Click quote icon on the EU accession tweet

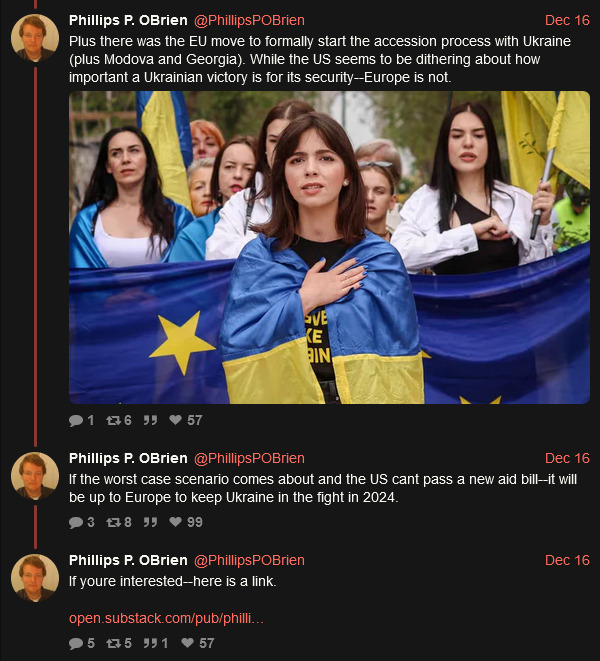150,420
